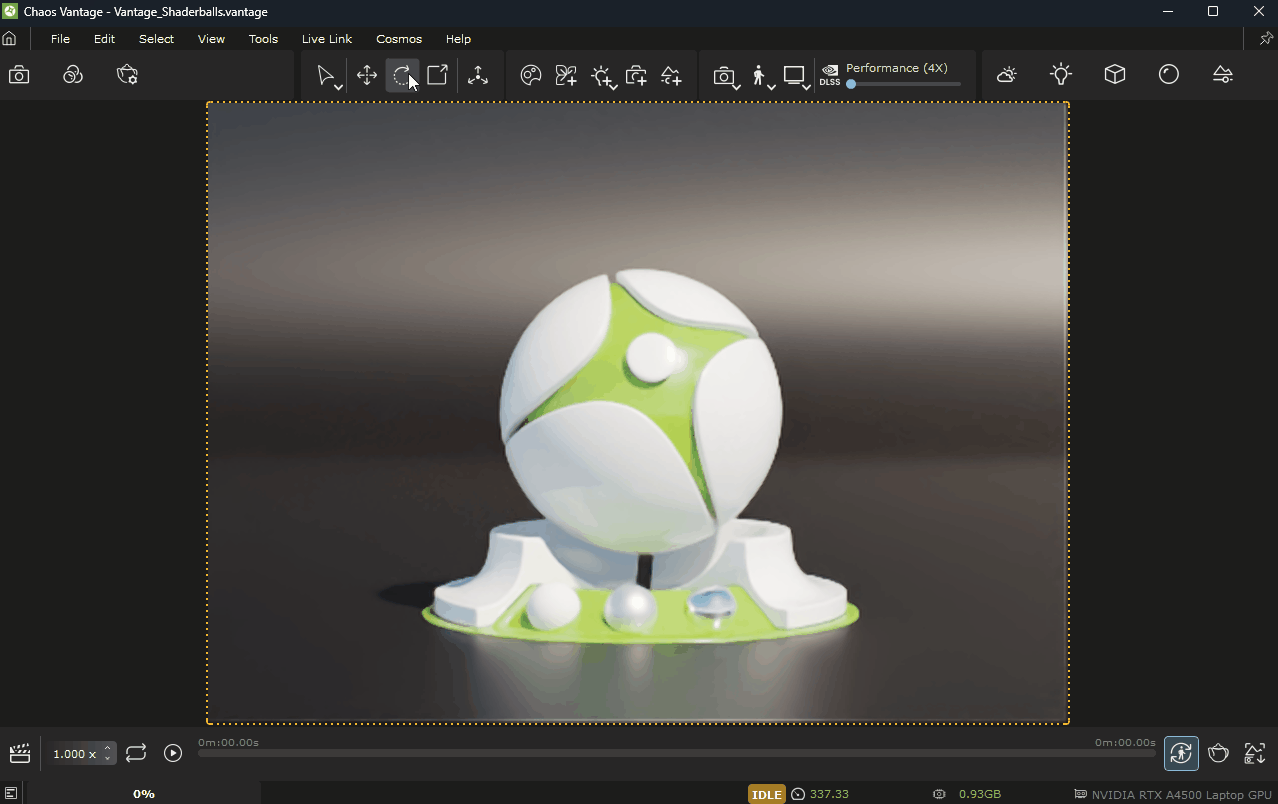
Task: Click the teapot icon in bottom bar
Action: point(1218,753)
